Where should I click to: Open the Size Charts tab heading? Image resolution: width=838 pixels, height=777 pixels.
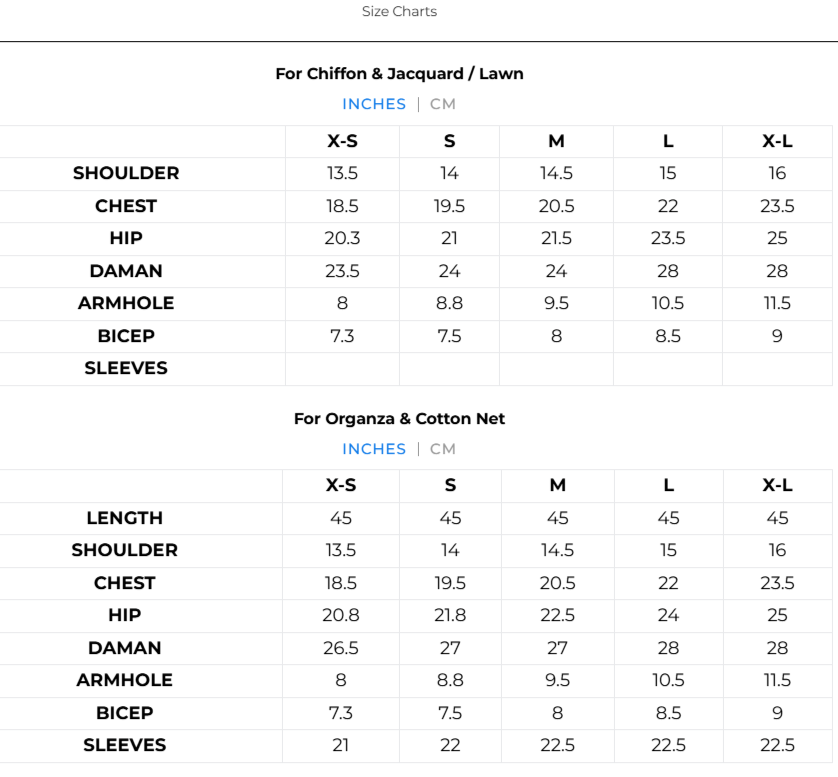point(399,12)
